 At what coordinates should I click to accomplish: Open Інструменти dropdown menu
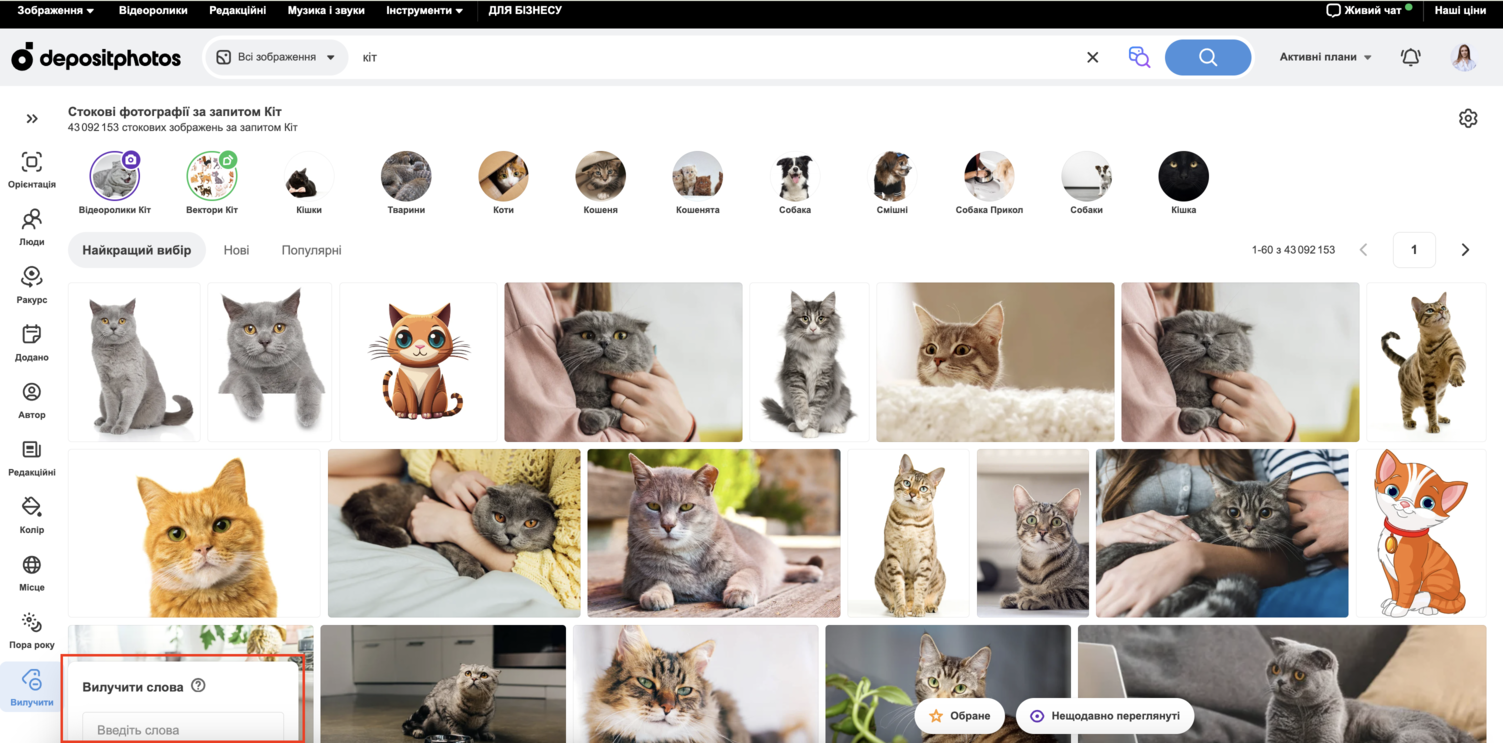(x=425, y=10)
